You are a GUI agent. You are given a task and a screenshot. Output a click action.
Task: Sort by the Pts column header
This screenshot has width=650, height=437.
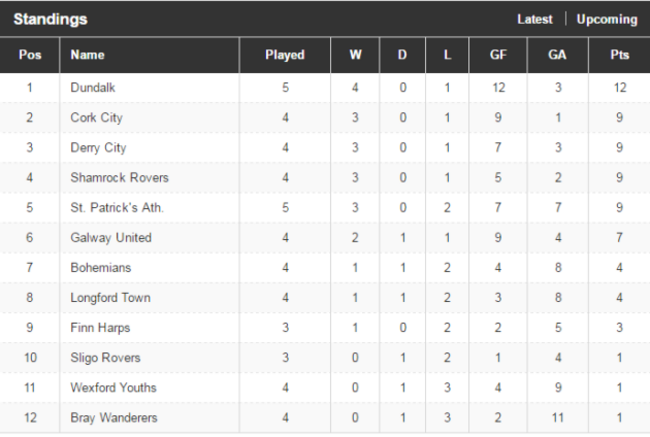[x=619, y=55]
